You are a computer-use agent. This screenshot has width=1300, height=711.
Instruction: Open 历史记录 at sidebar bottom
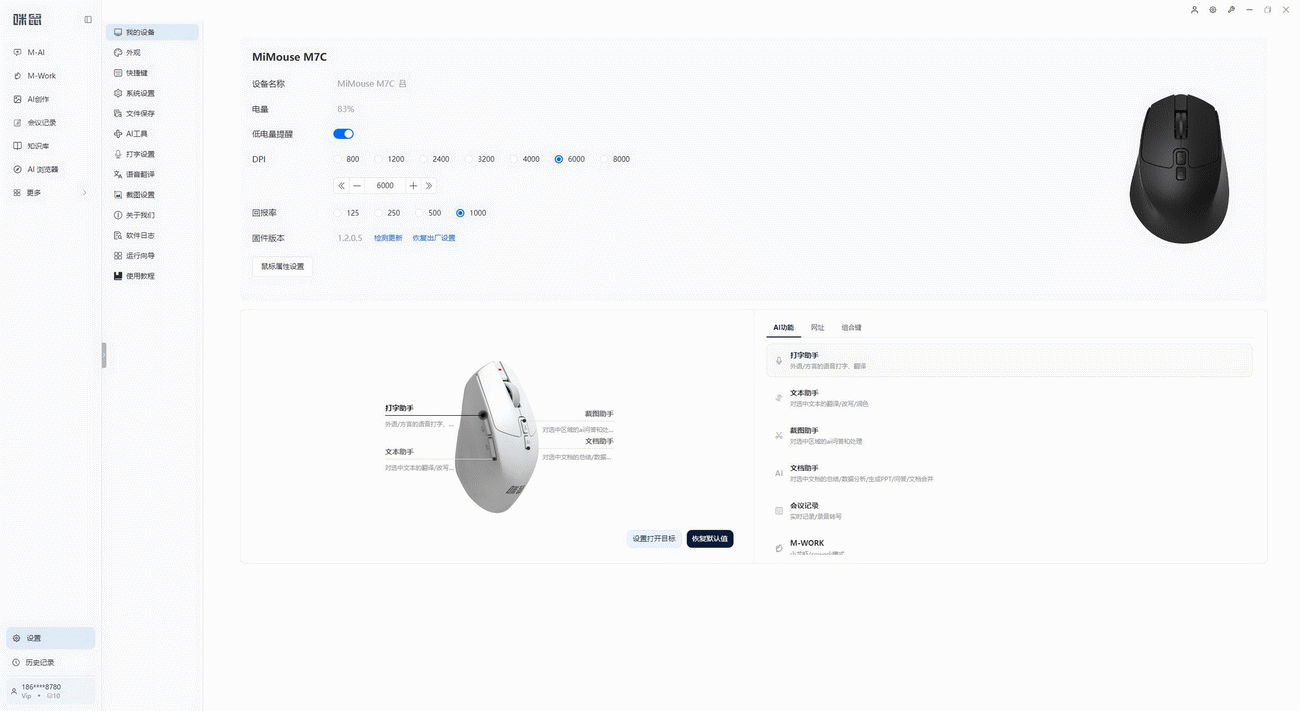(x=50, y=662)
